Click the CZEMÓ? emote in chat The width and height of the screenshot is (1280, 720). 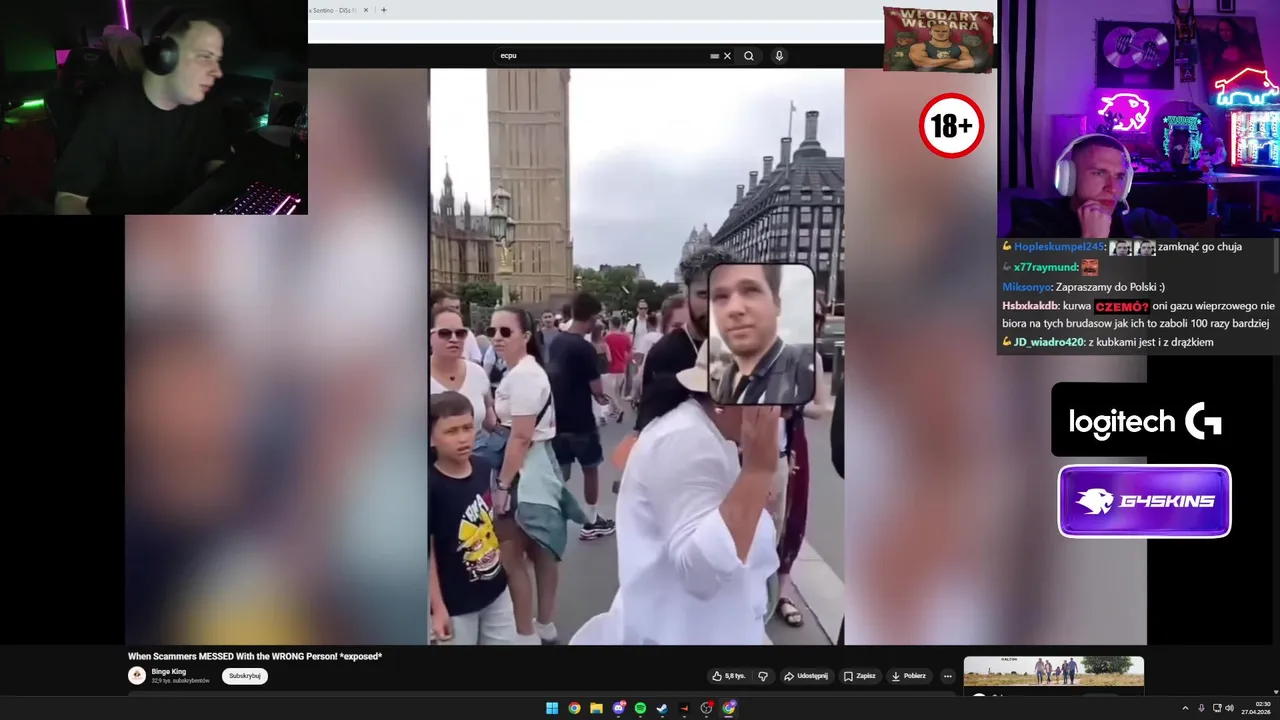point(1122,307)
